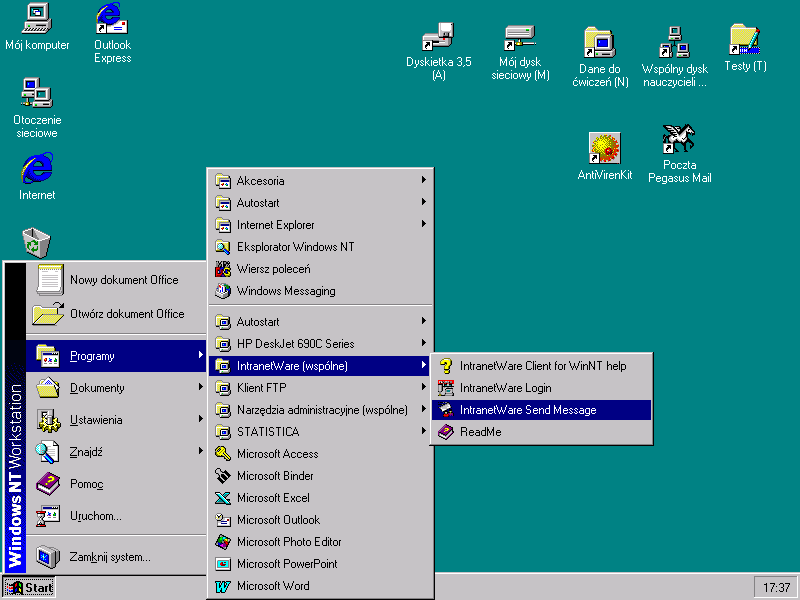The width and height of the screenshot is (800, 600).
Task: Open the AntiVirenKit desktop shortcut
Action: pyautogui.click(x=604, y=150)
